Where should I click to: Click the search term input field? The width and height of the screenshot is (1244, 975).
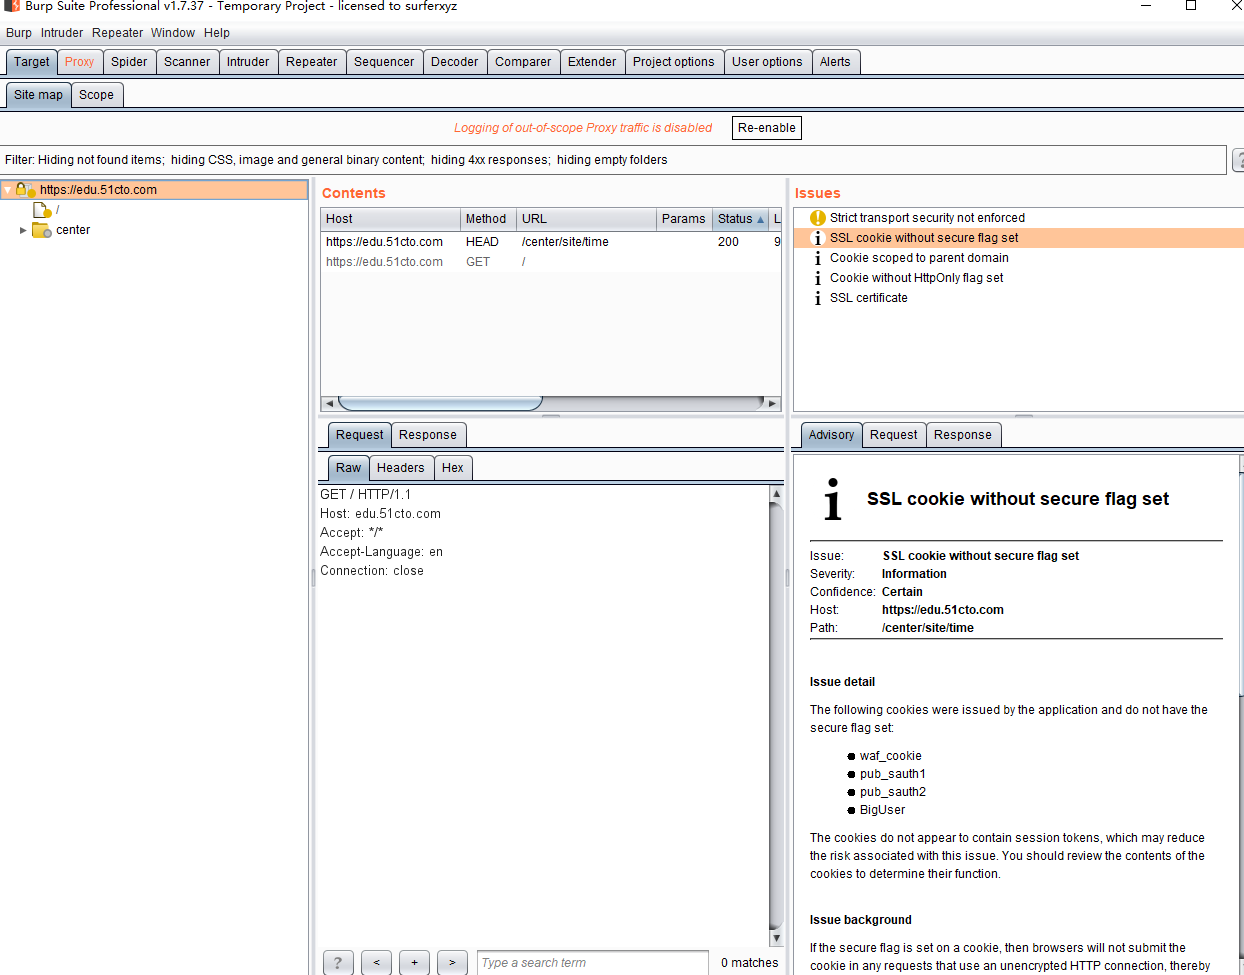tap(593, 963)
